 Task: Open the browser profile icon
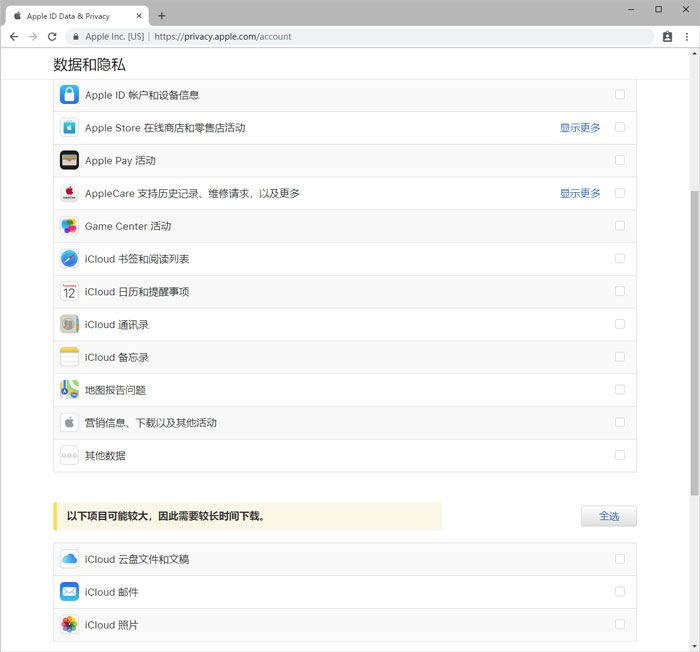click(x=667, y=37)
